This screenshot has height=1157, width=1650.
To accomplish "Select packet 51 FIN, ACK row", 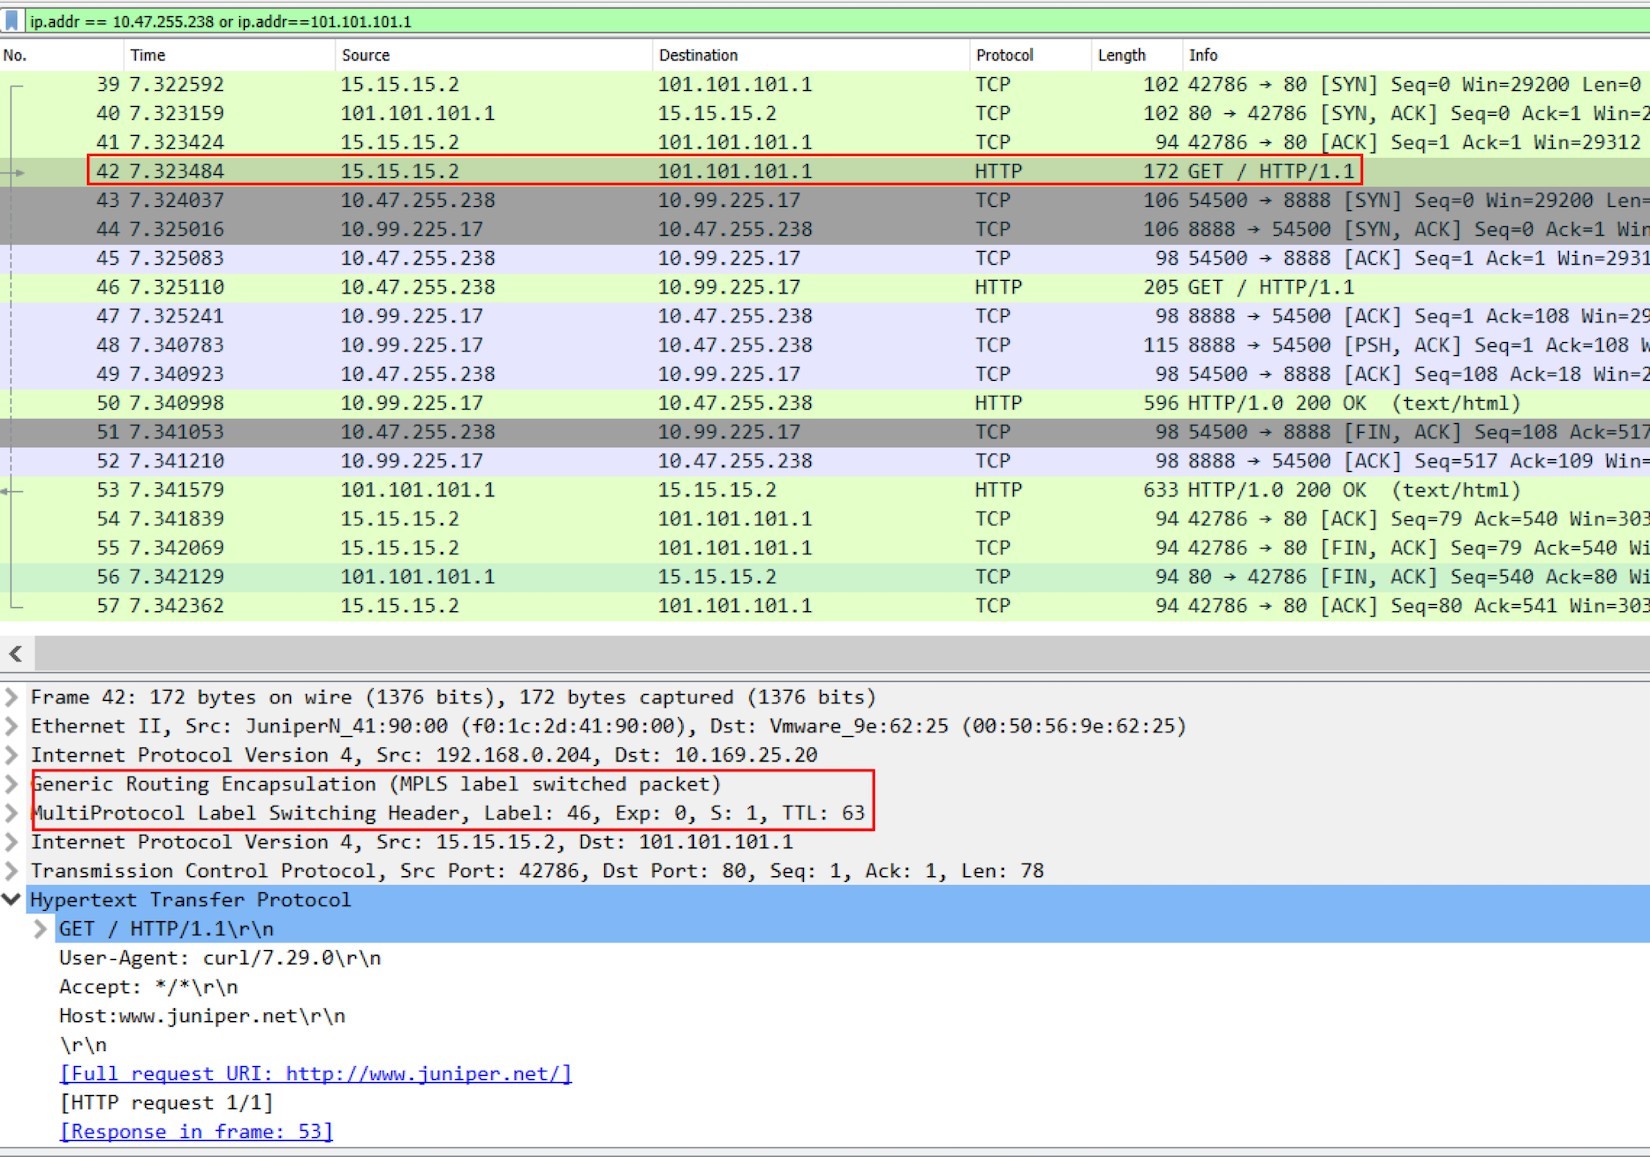I will [825, 433].
